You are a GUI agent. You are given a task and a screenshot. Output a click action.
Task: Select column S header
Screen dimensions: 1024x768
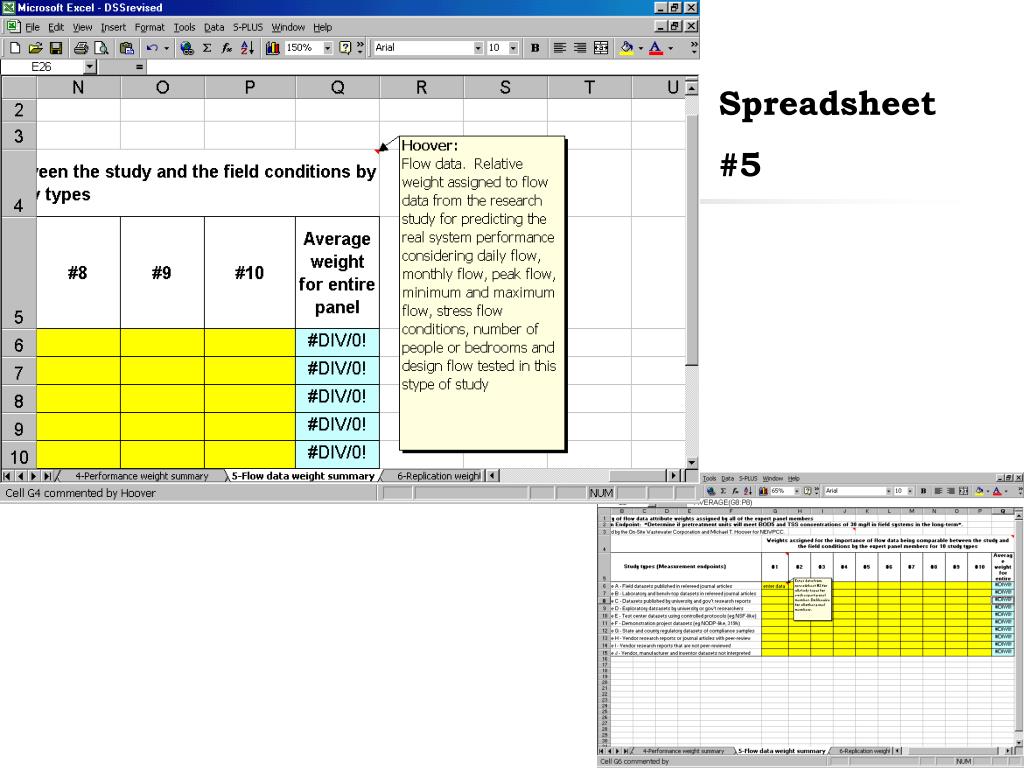[x=505, y=88]
